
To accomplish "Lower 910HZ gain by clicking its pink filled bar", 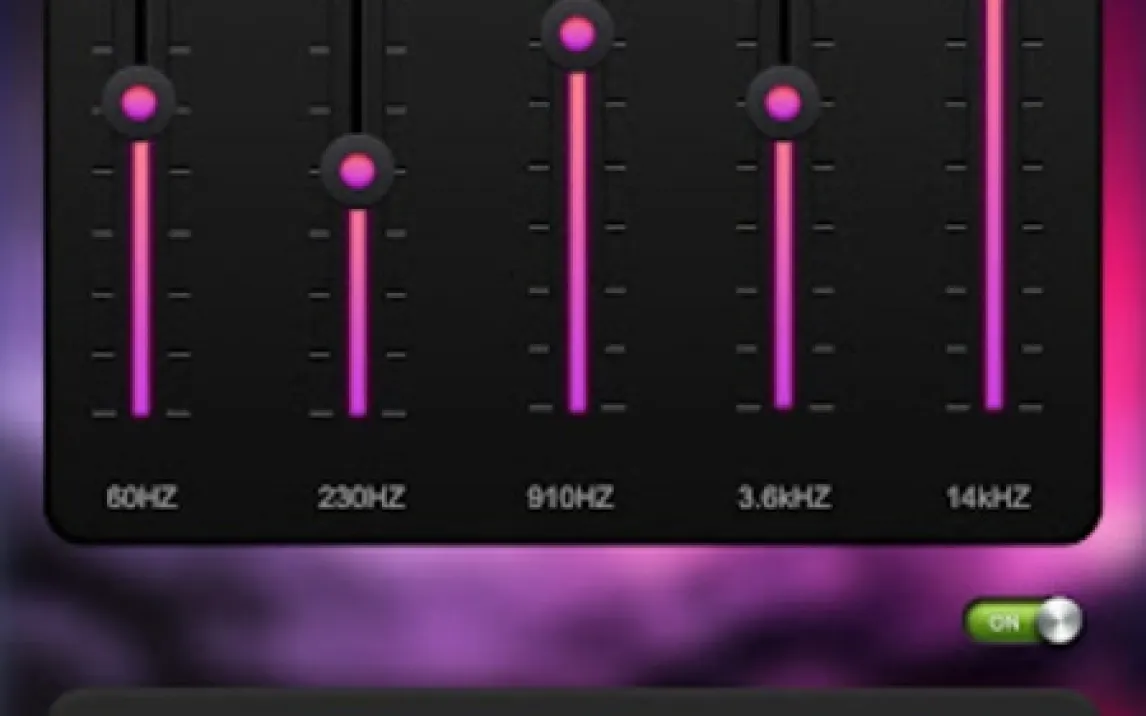I will 577,243.
